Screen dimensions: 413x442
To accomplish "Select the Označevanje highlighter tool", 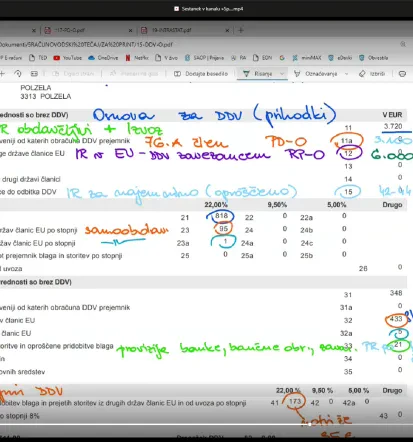I will tap(316, 74).
